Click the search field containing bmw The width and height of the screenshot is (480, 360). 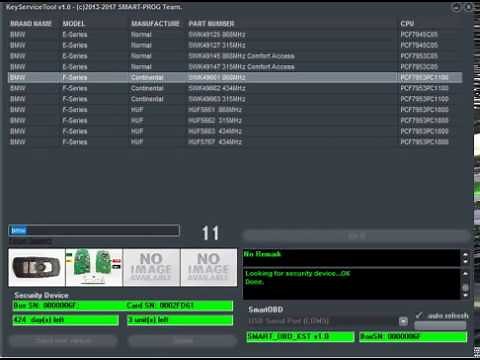coord(94,231)
